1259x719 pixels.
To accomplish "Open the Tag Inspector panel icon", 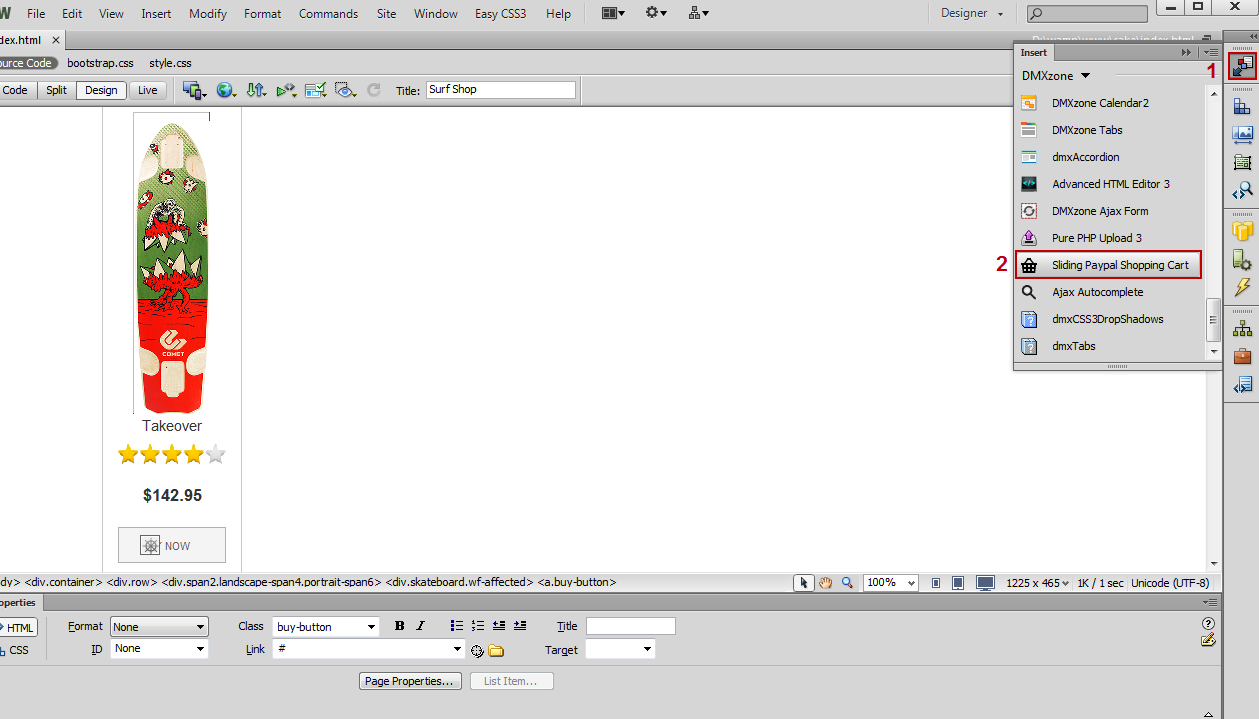I will coord(1242,189).
